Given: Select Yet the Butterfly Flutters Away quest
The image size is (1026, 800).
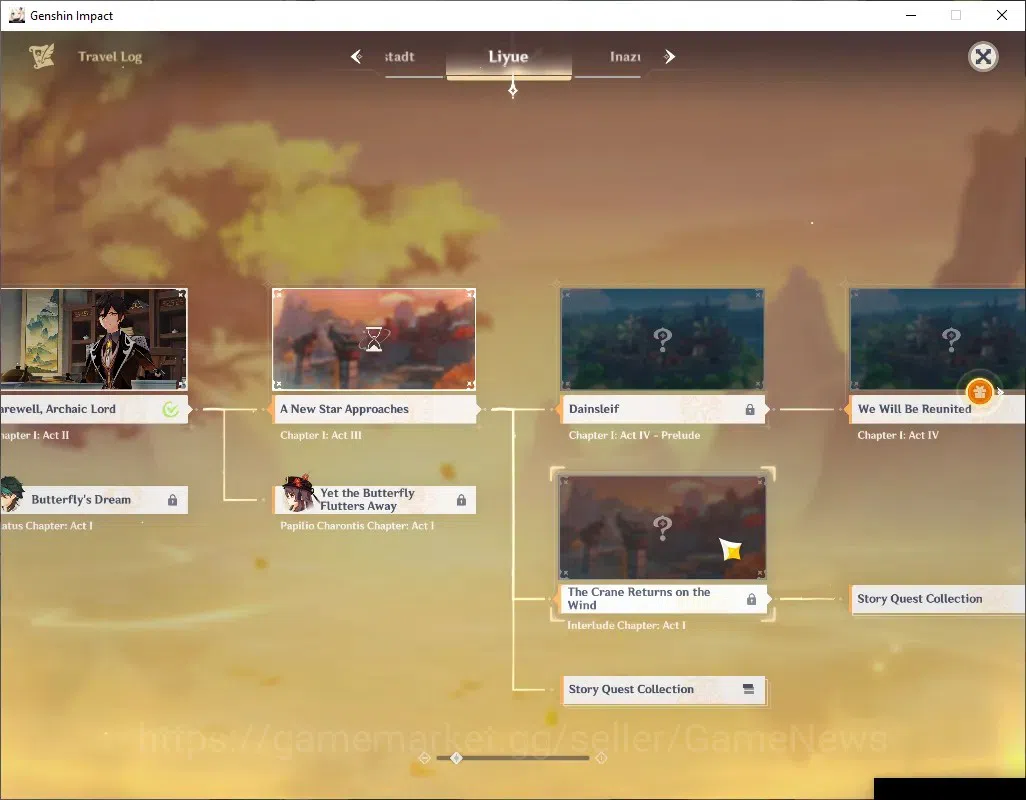Looking at the screenshot, I should [x=375, y=500].
